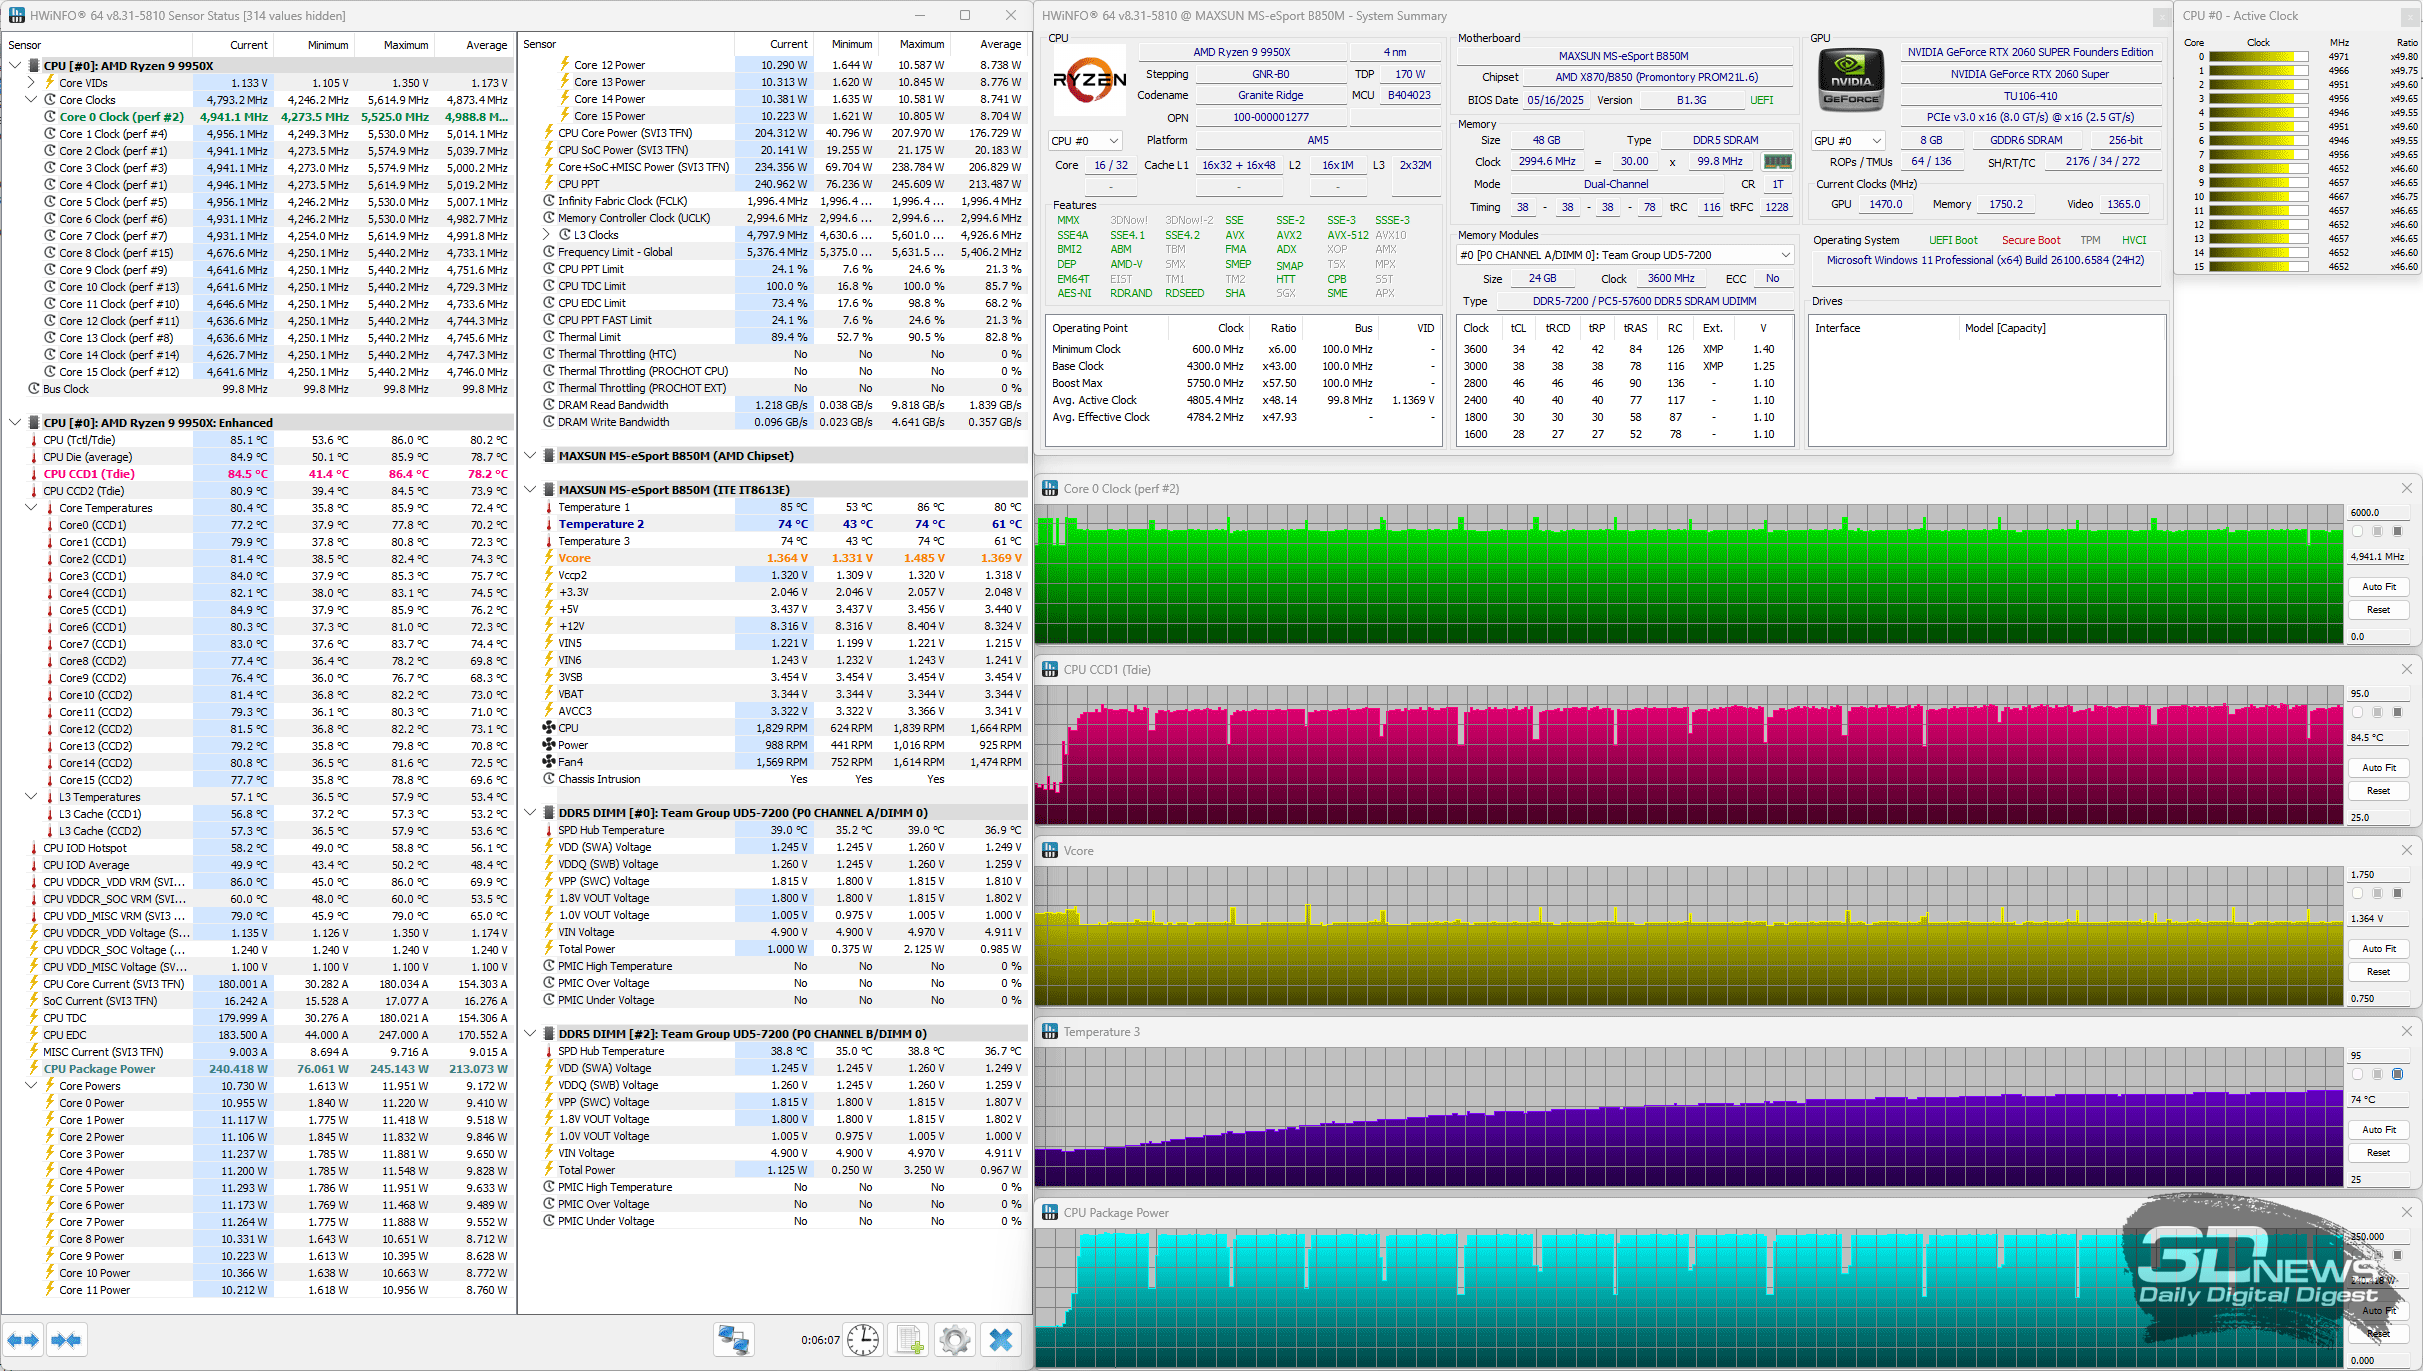2423x1371 pixels.
Task: Collapse the L3 Temperatures node
Action: point(31,797)
